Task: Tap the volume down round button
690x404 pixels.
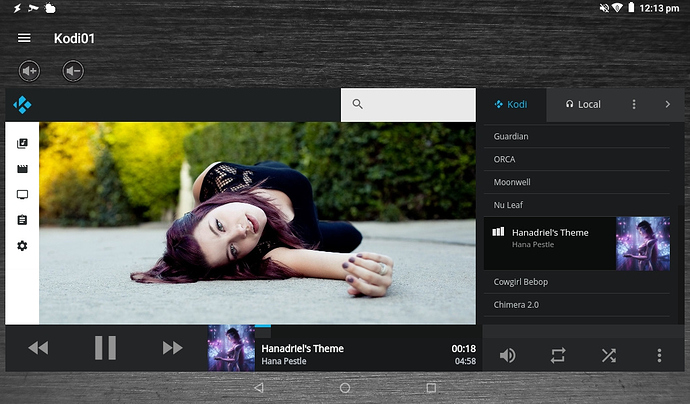Action: click(73, 71)
